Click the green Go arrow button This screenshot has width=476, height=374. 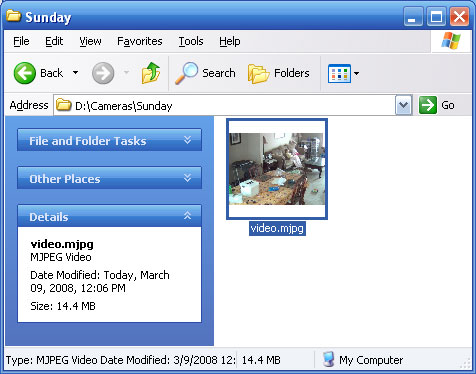(x=428, y=105)
